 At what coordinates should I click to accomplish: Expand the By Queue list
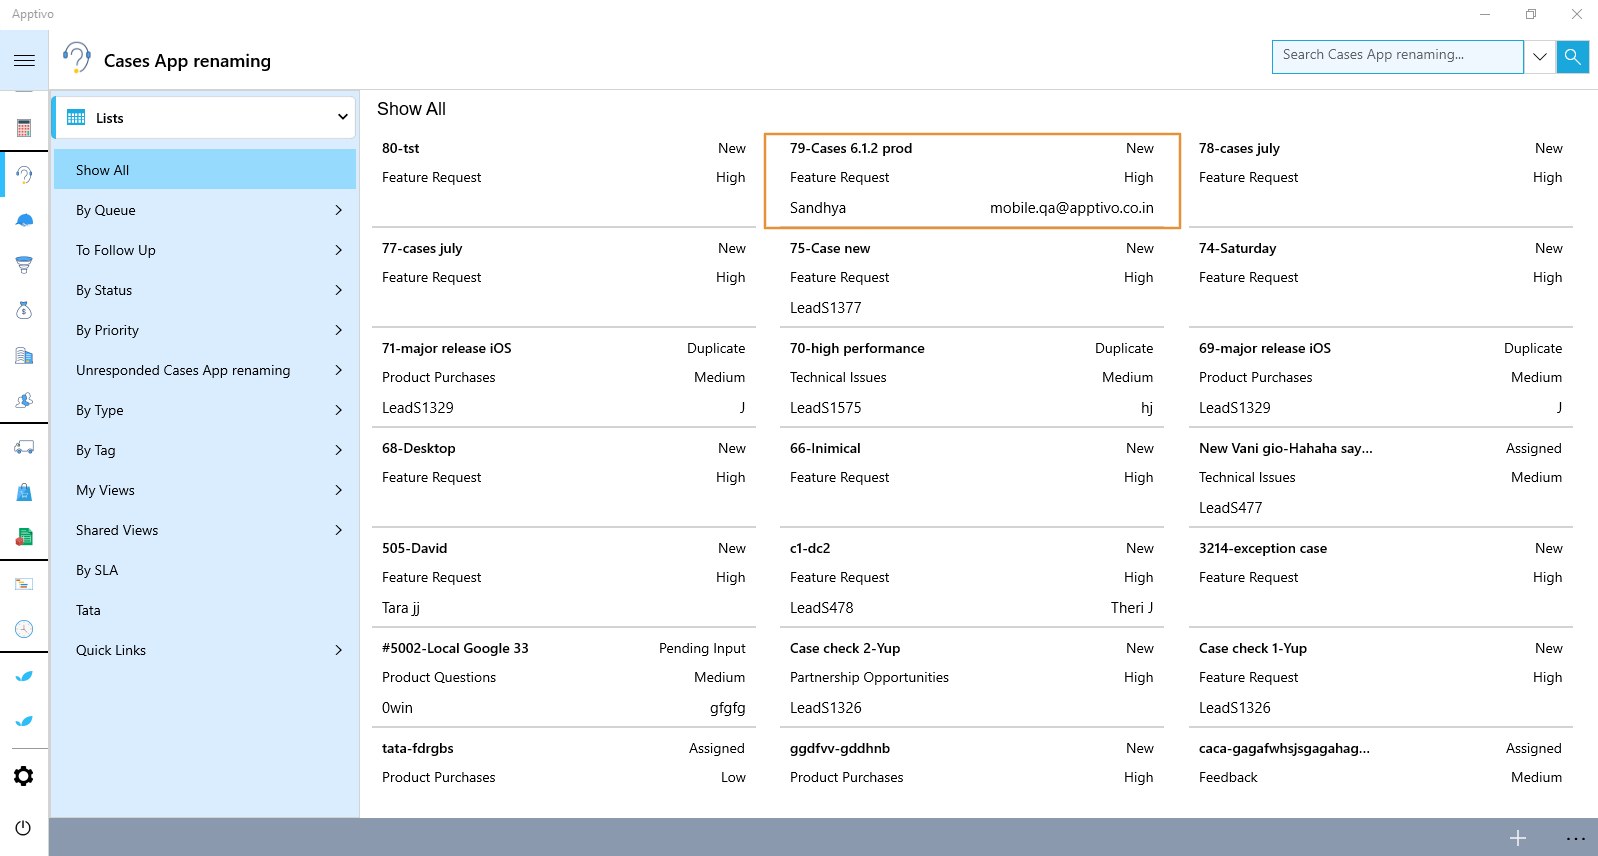205,210
